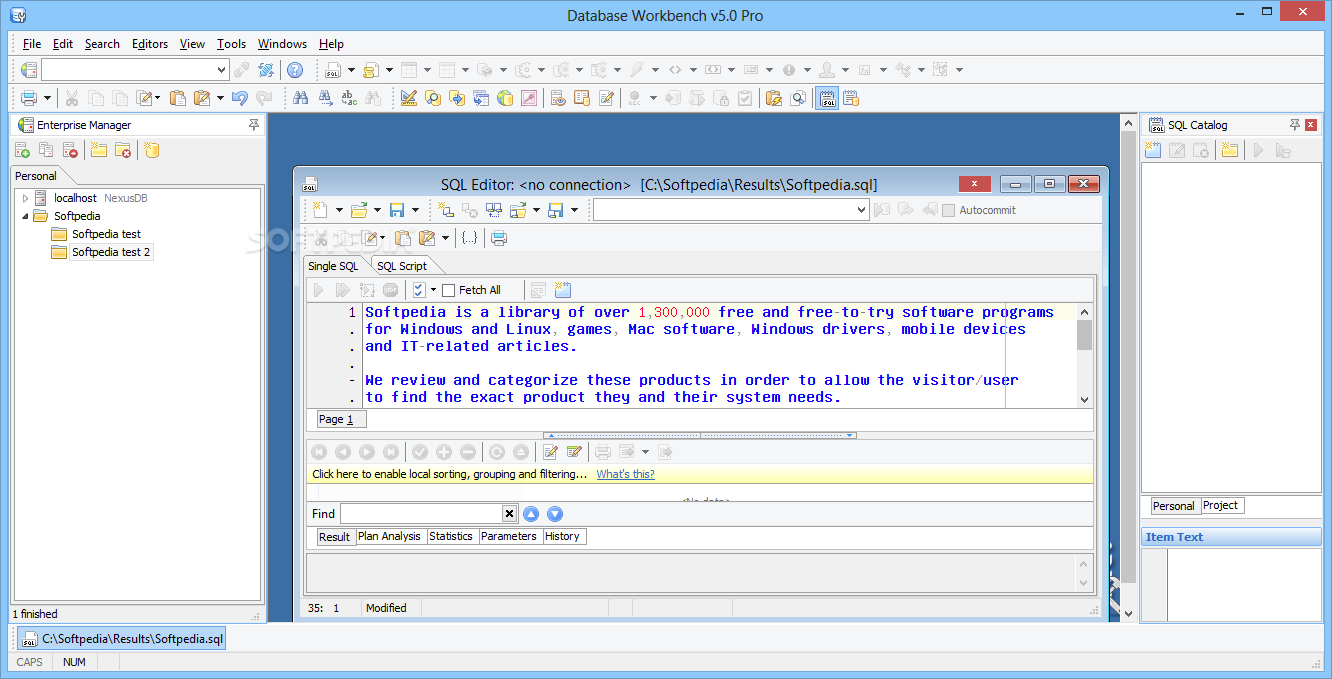
Task: Click the 'What's this?' link
Action: coord(626,474)
